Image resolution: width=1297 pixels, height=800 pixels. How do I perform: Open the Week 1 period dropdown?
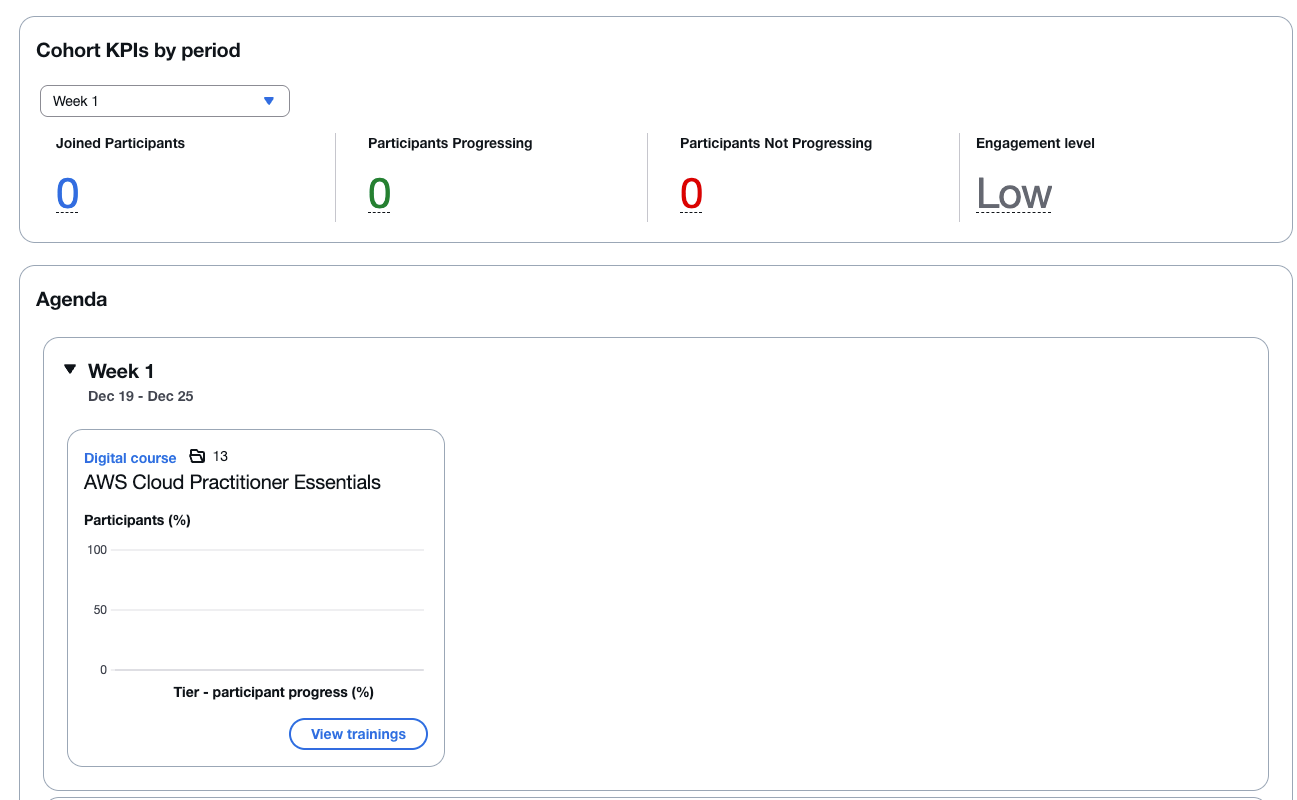165,101
